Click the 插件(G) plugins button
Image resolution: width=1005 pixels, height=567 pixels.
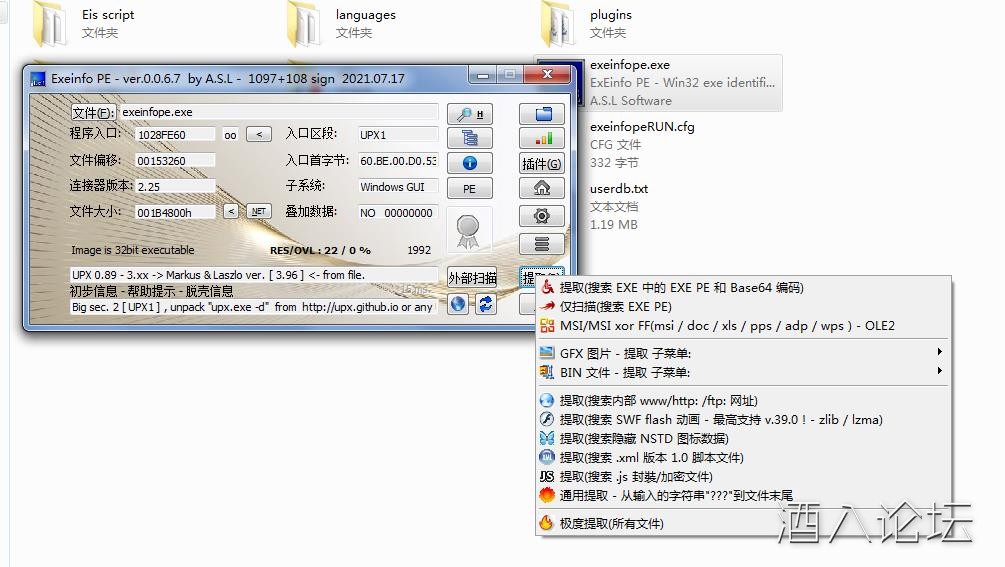tap(541, 163)
